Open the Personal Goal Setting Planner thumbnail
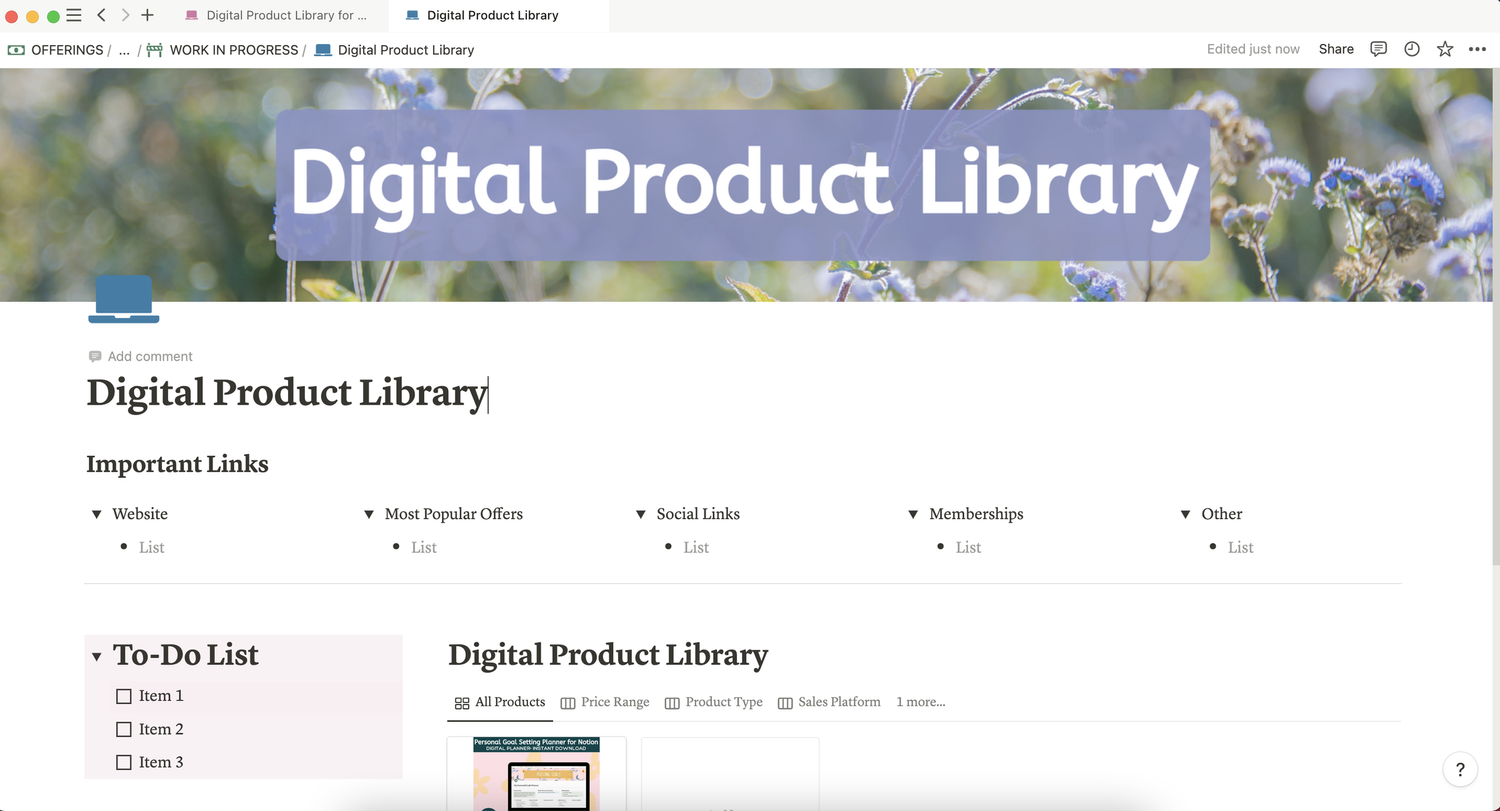 pyautogui.click(x=536, y=775)
